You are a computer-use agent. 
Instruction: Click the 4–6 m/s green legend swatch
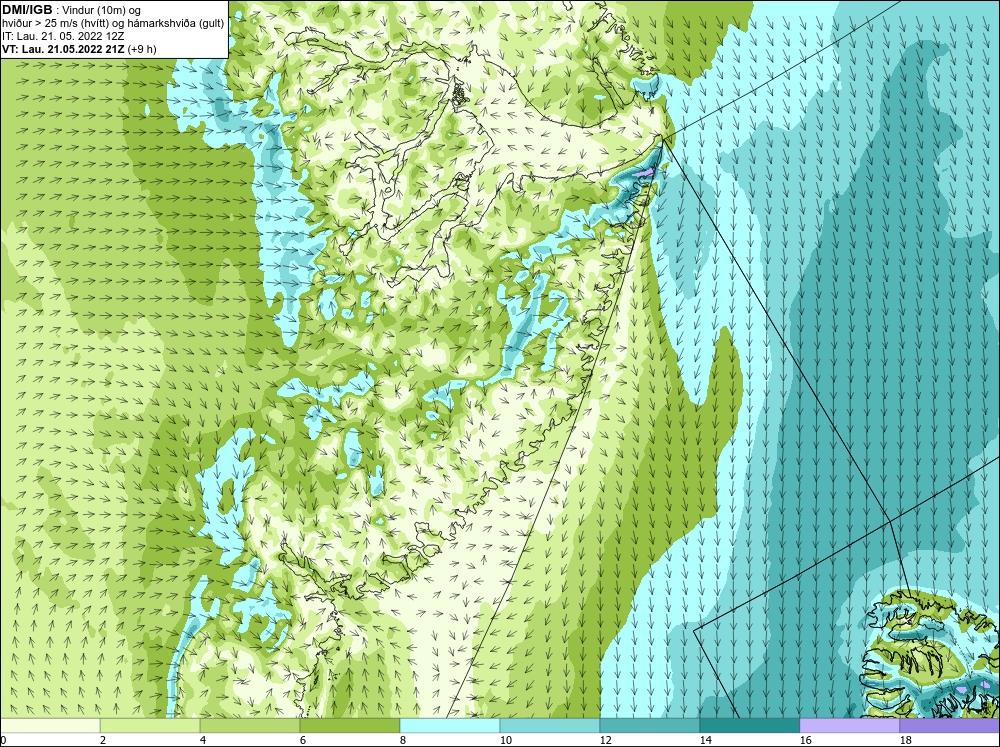pos(250,725)
